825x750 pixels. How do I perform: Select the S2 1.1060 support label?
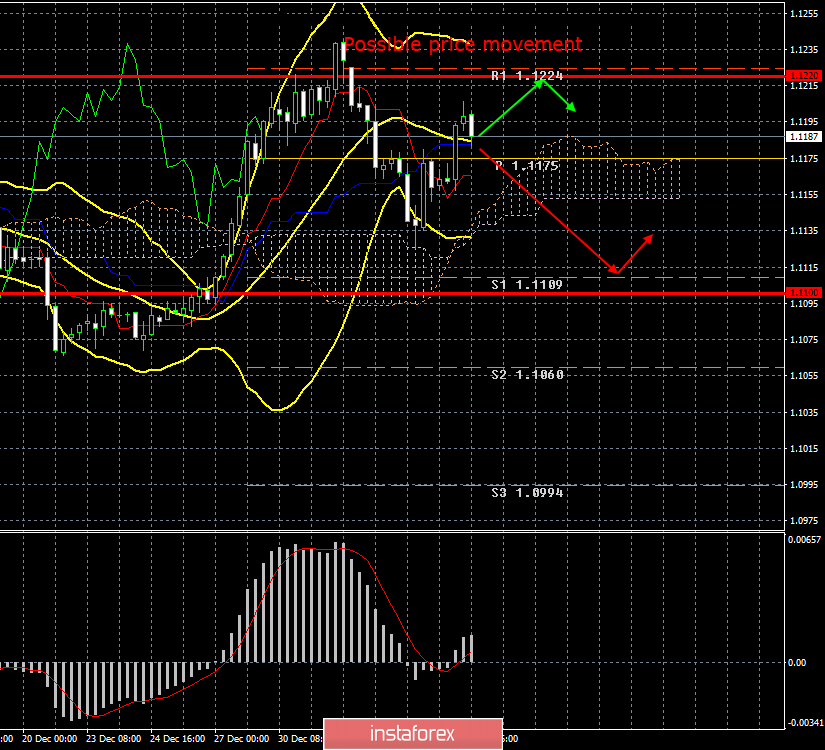[x=527, y=375]
